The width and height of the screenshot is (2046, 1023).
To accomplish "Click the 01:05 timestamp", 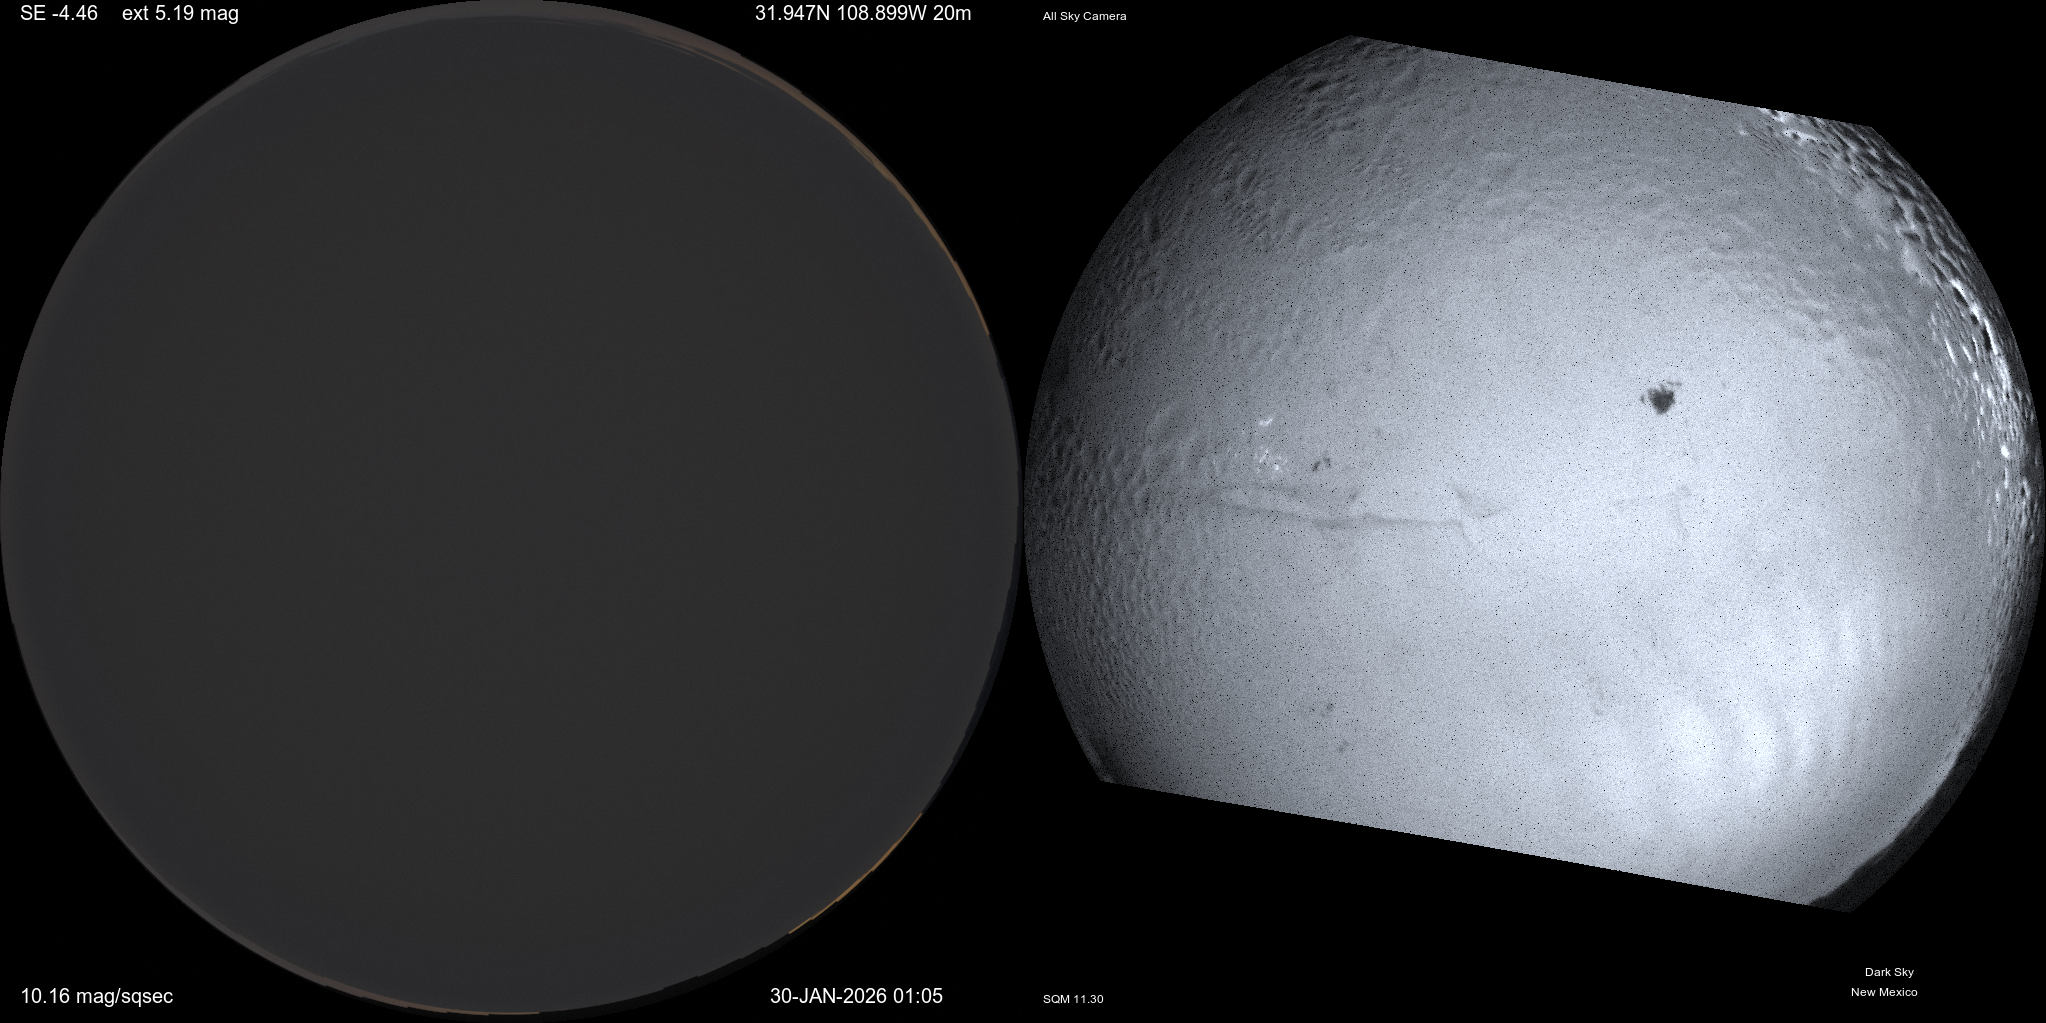I will [921, 996].
